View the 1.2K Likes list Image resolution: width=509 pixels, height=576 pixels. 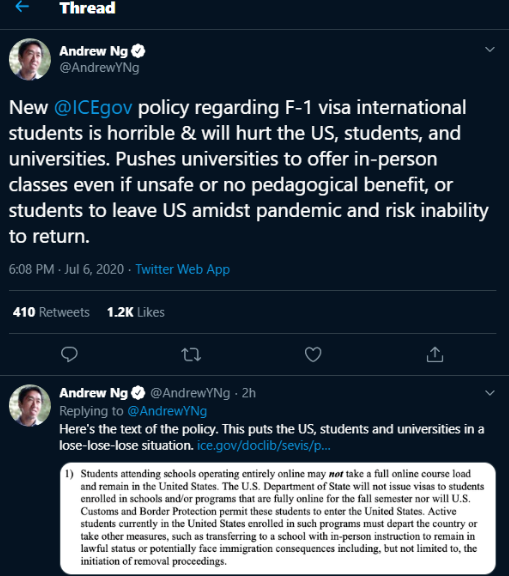[x=136, y=312]
